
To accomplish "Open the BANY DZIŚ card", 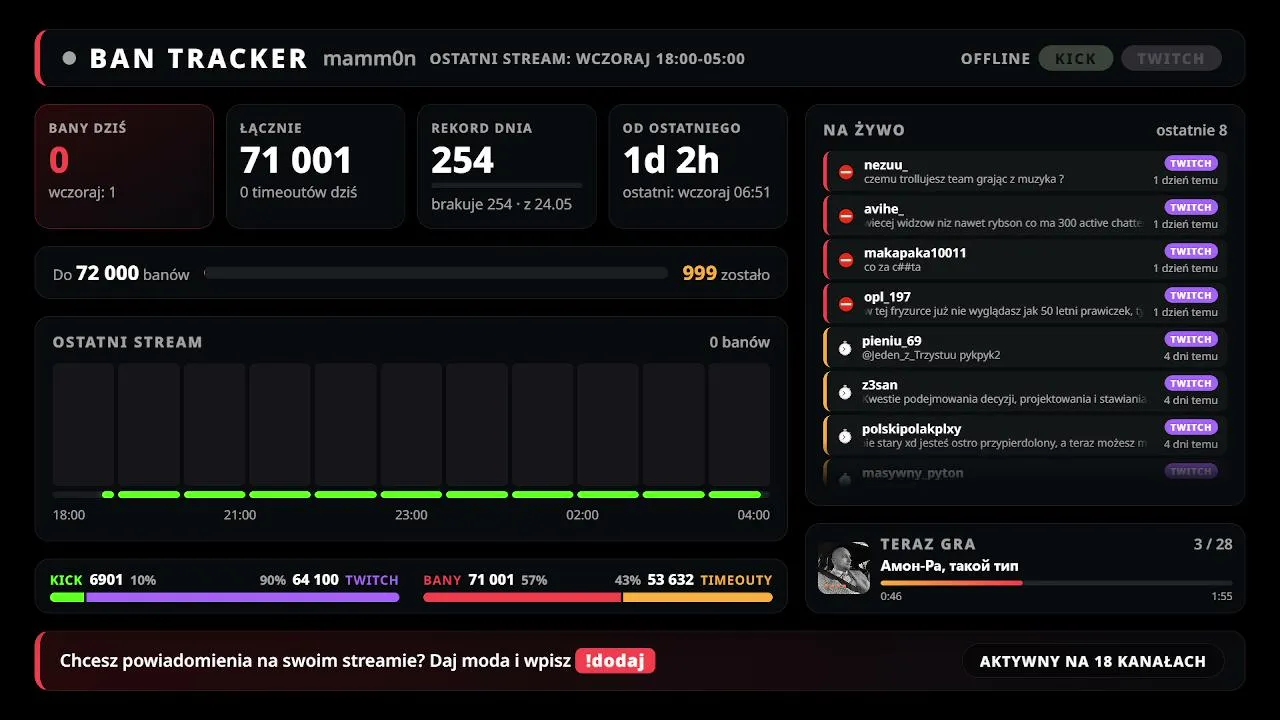I will pyautogui.click(x=124, y=166).
